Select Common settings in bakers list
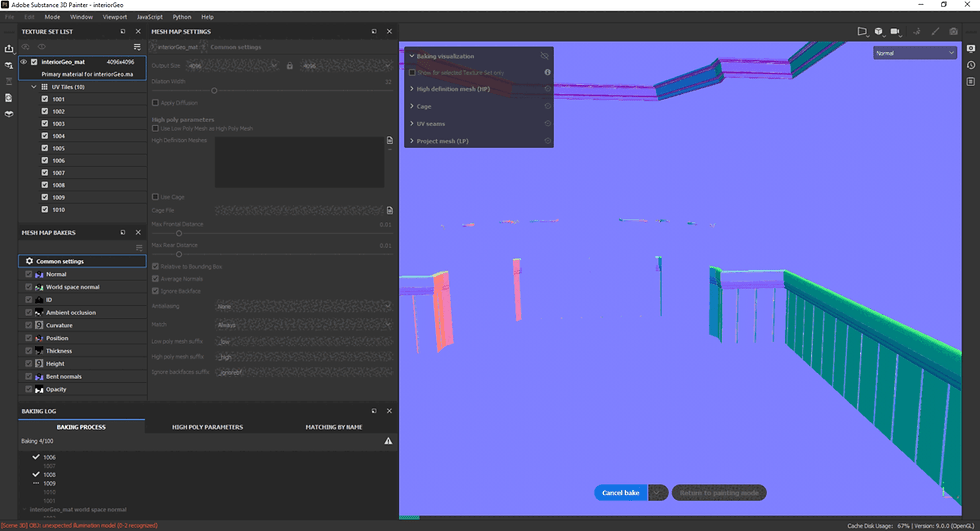980x531 pixels. pyautogui.click(x=82, y=261)
